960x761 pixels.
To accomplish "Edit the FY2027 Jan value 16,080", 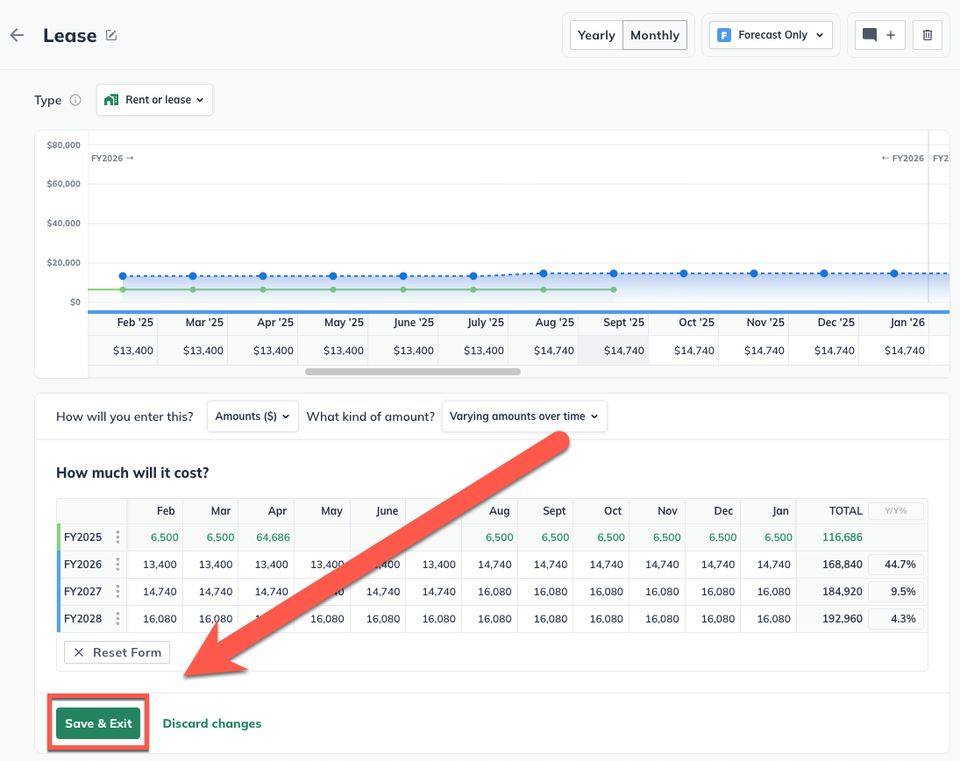I will (769, 591).
